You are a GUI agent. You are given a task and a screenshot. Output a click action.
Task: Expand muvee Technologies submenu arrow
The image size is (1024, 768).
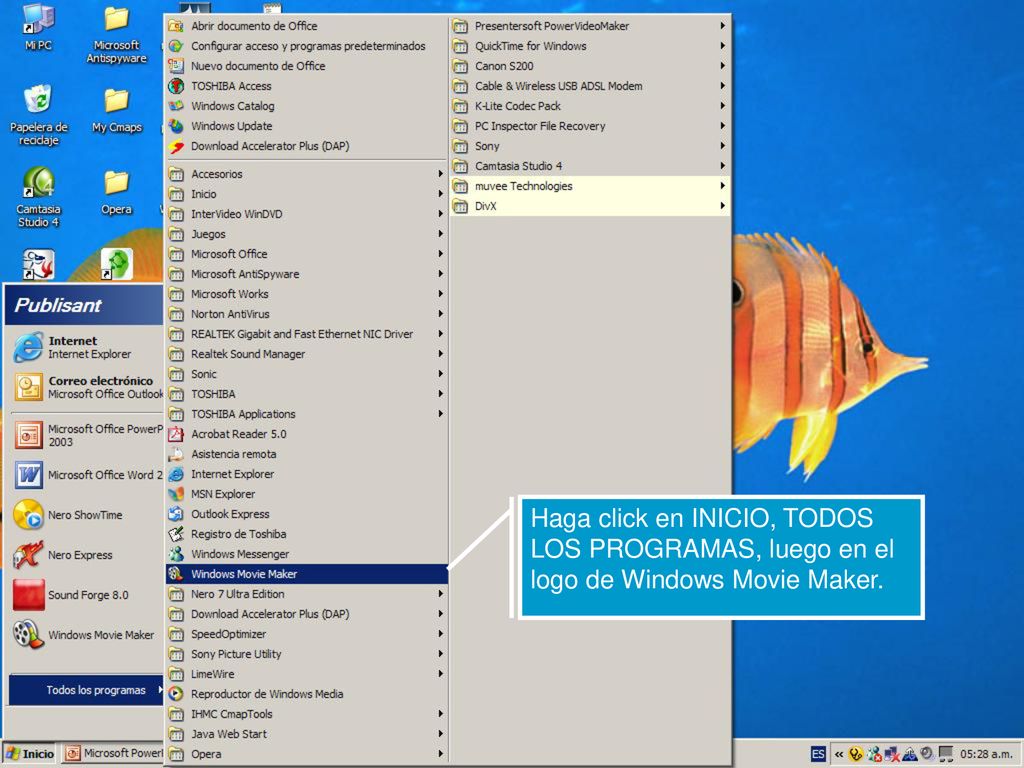coord(722,186)
